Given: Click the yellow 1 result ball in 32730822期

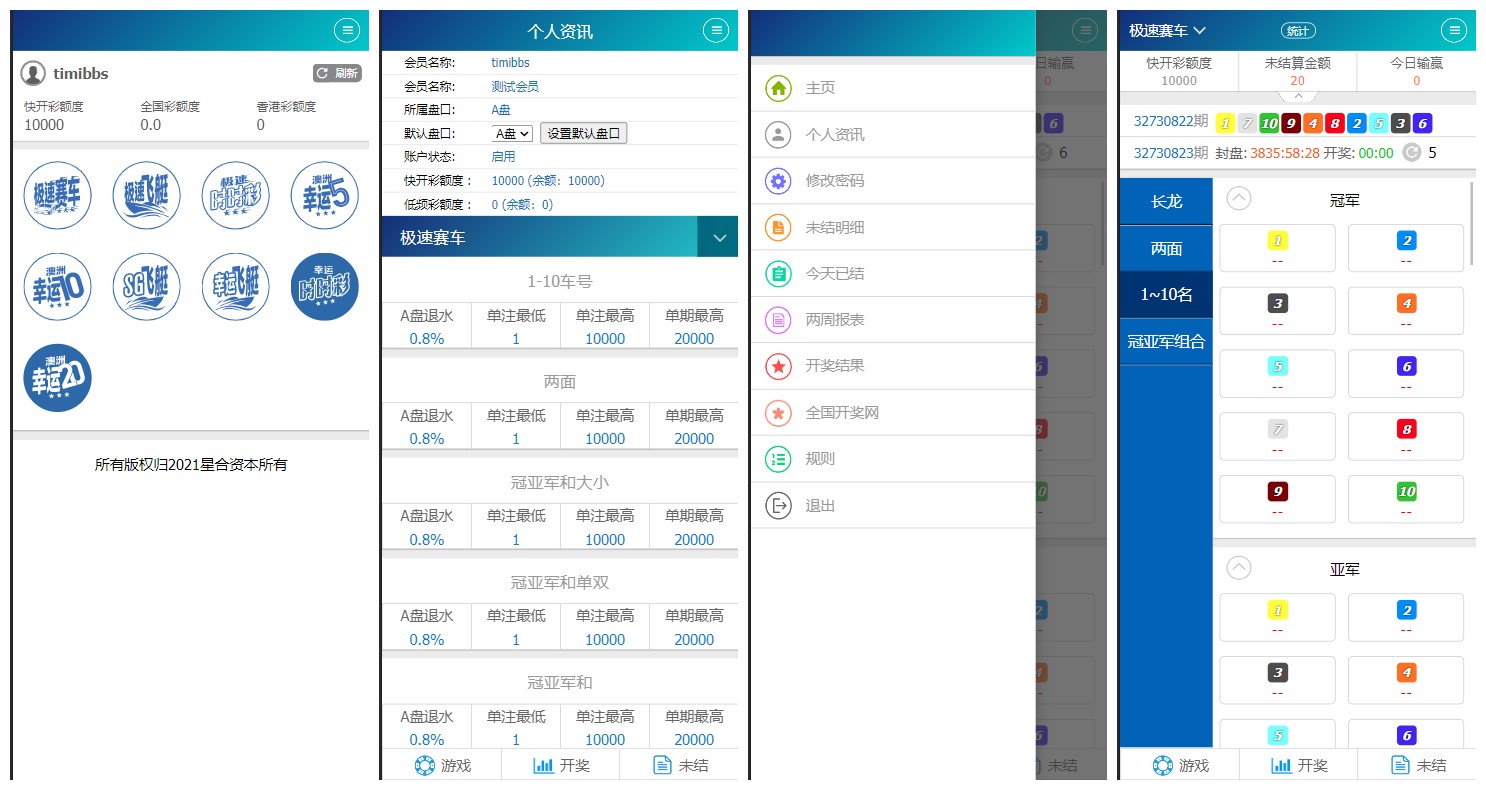Looking at the screenshot, I should [1225, 124].
